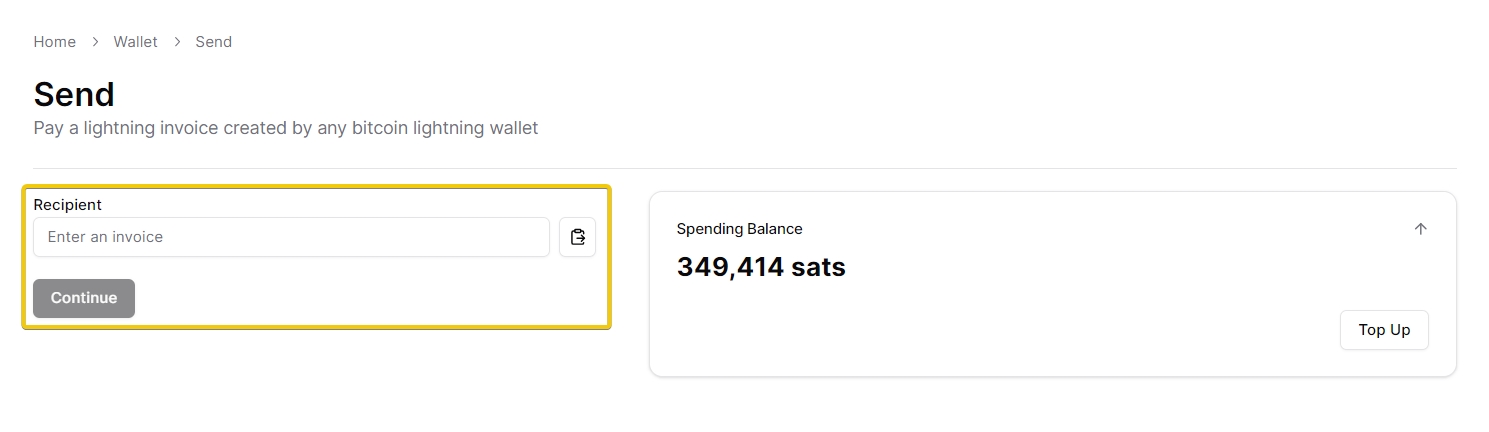Click the horizontal divider under the subtitle
The height and width of the screenshot is (432, 1489).
744,168
